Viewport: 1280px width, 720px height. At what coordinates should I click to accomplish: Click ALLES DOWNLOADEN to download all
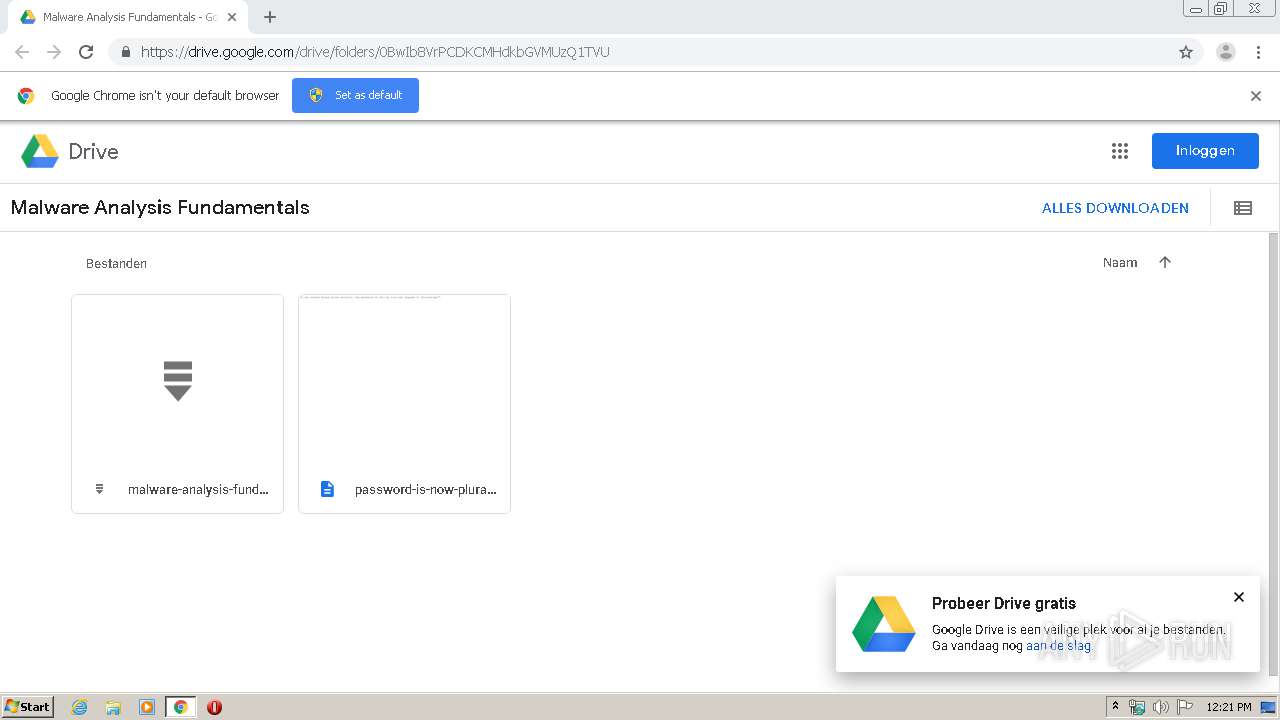click(x=1115, y=208)
